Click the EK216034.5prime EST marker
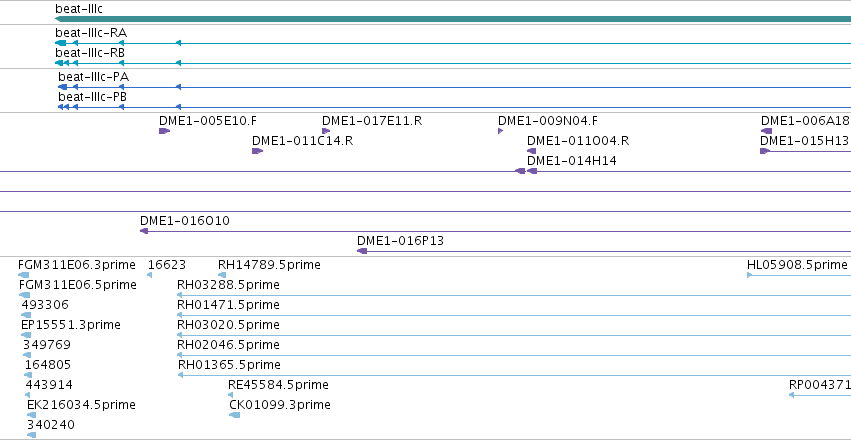The width and height of the screenshot is (851, 440). [31, 416]
